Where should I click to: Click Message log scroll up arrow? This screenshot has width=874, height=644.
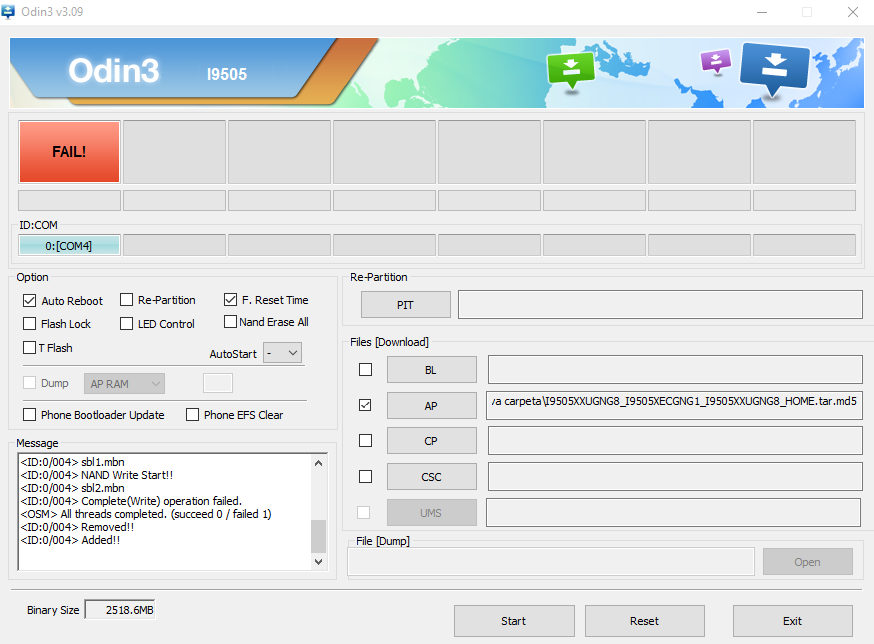point(318,463)
